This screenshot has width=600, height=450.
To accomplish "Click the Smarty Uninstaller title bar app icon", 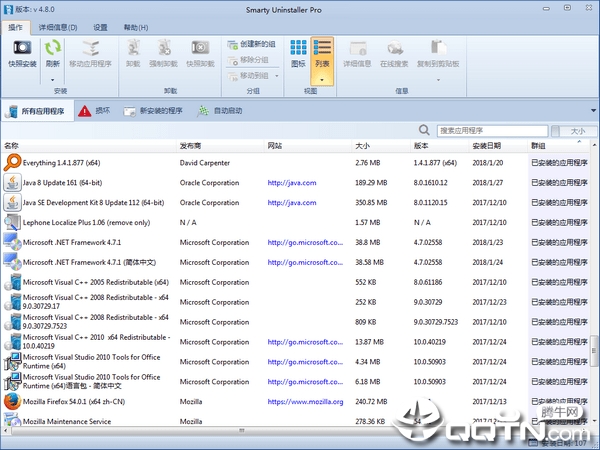I will 8,9.
